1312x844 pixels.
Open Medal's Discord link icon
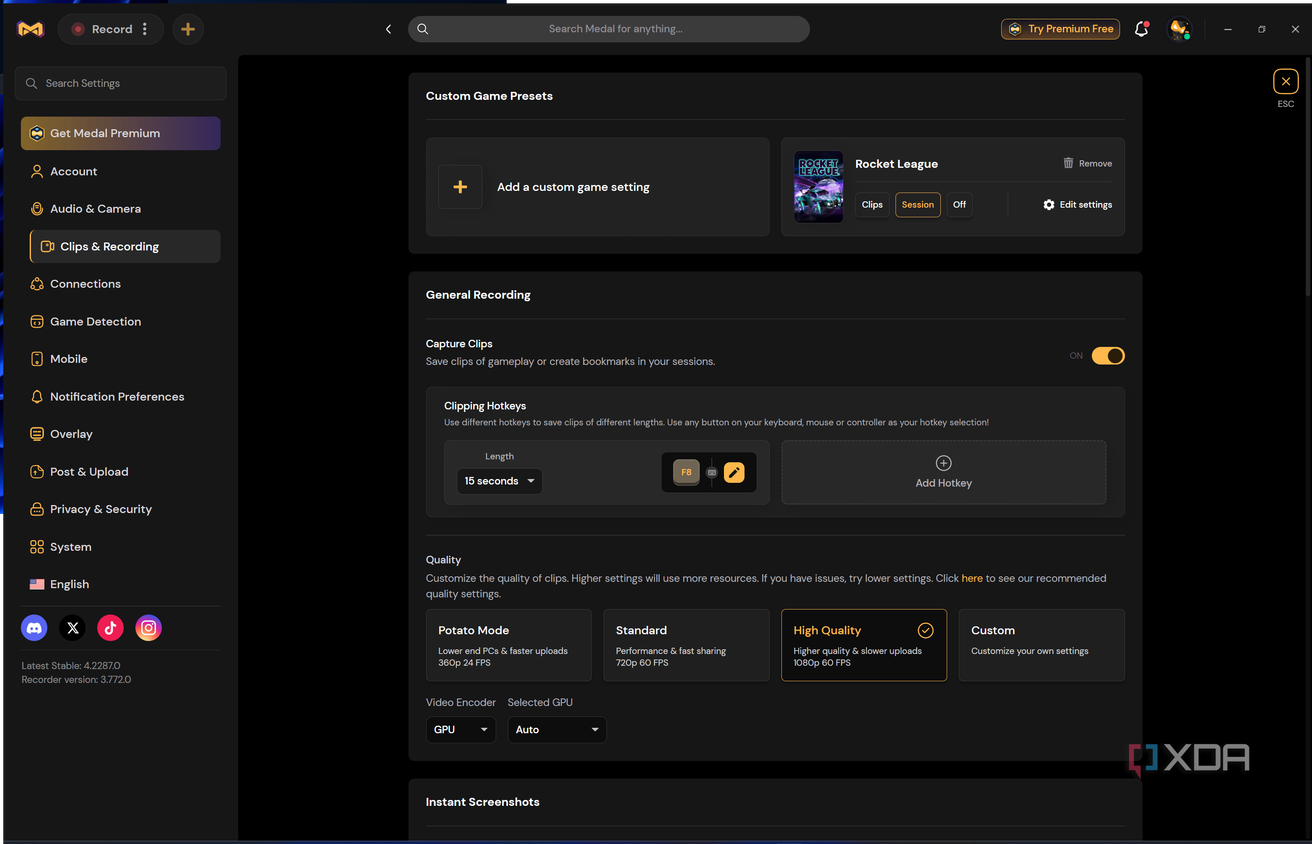pos(34,628)
